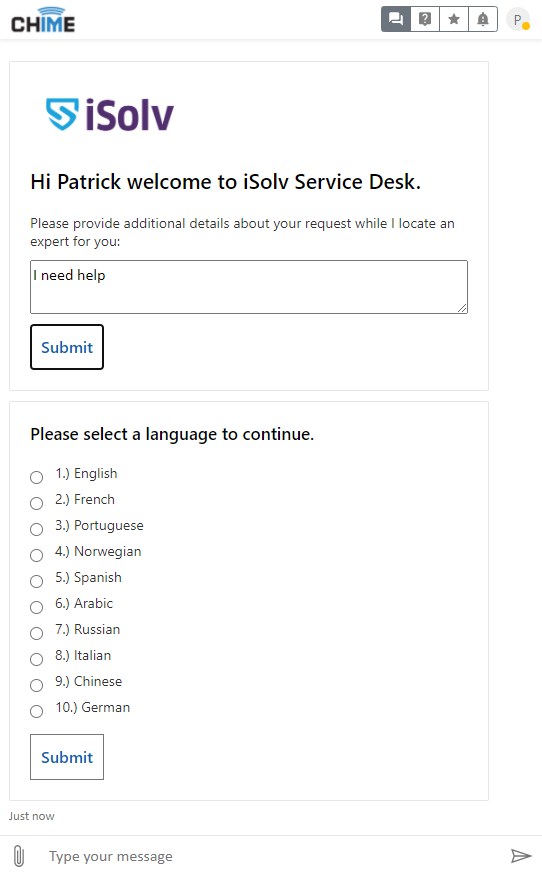Open the chat conversations icon

[396, 19]
